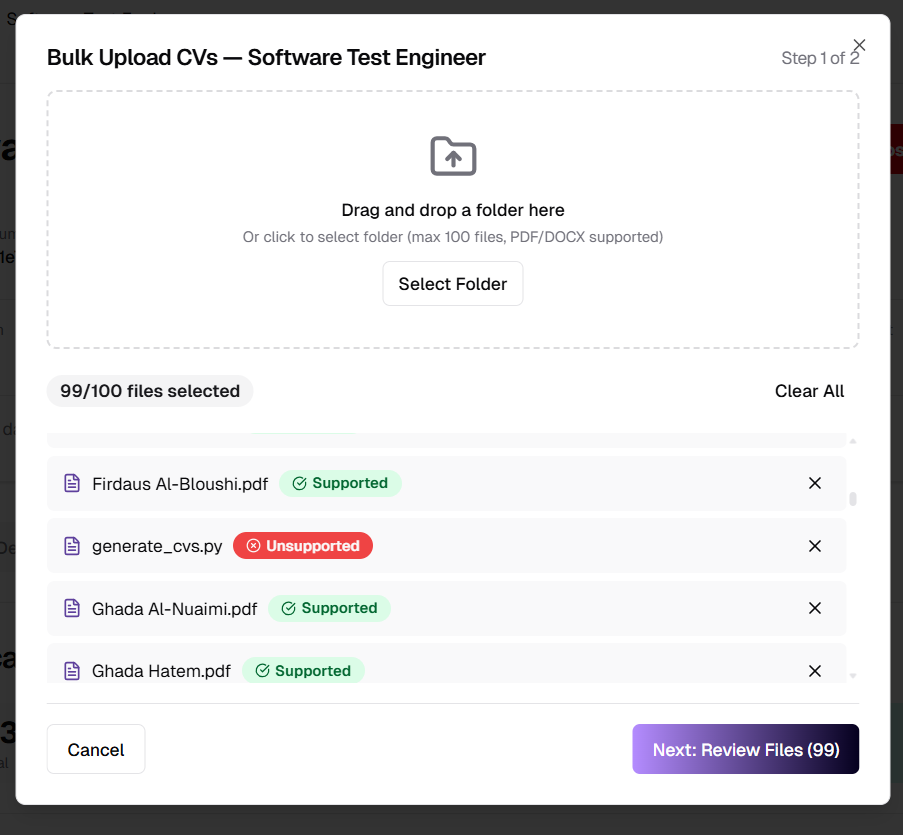Remove generate_cvs.py from the list
The height and width of the screenshot is (835, 903).
click(x=815, y=546)
